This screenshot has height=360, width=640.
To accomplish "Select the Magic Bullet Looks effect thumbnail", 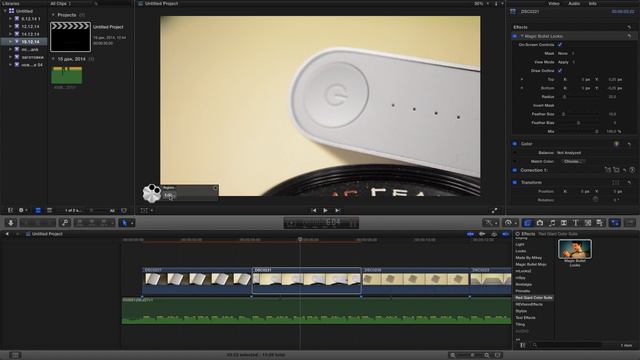I will pos(575,249).
